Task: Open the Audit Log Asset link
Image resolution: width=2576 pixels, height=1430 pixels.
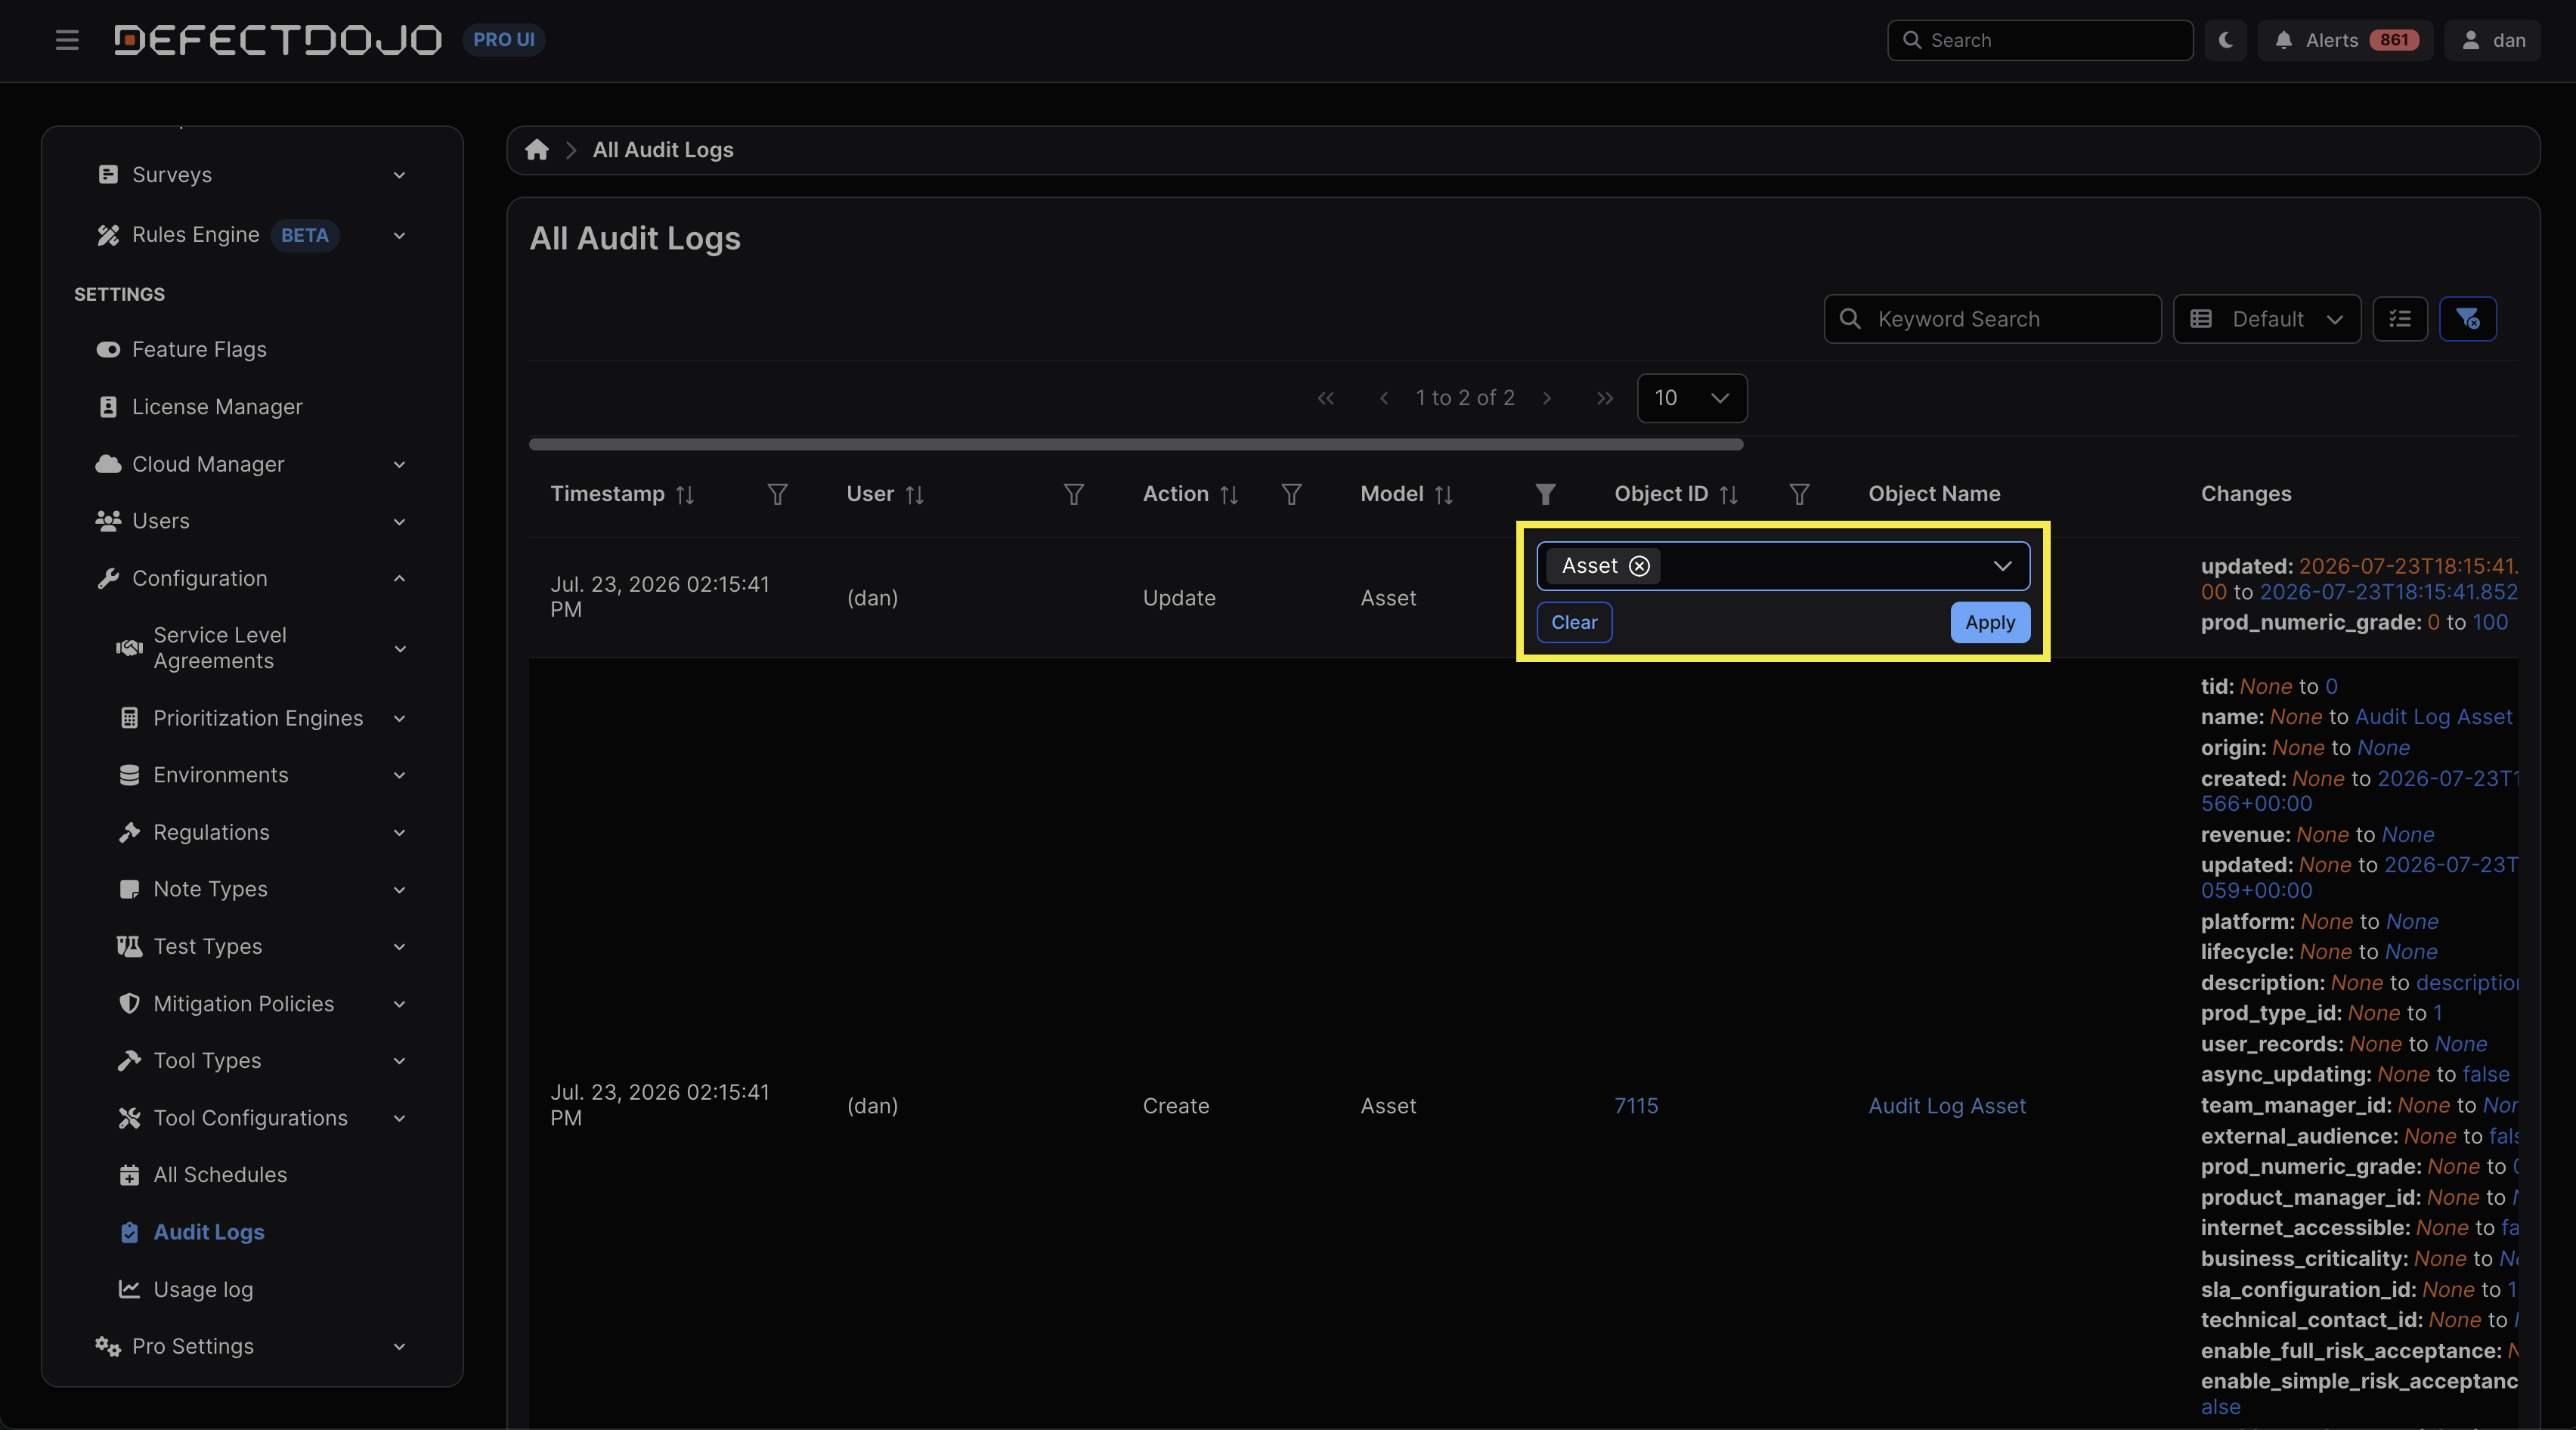Action: click(x=1946, y=1105)
